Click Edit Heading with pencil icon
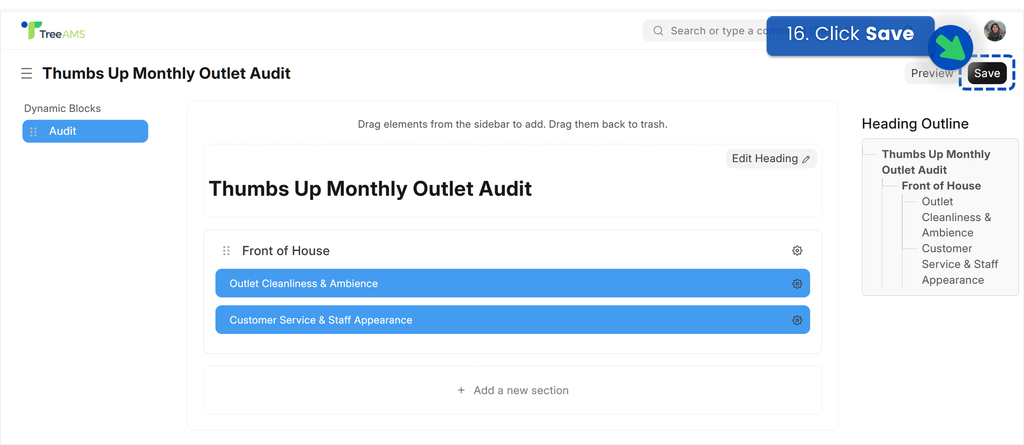This screenshot has height=445, width=1024. click(771, 159)
